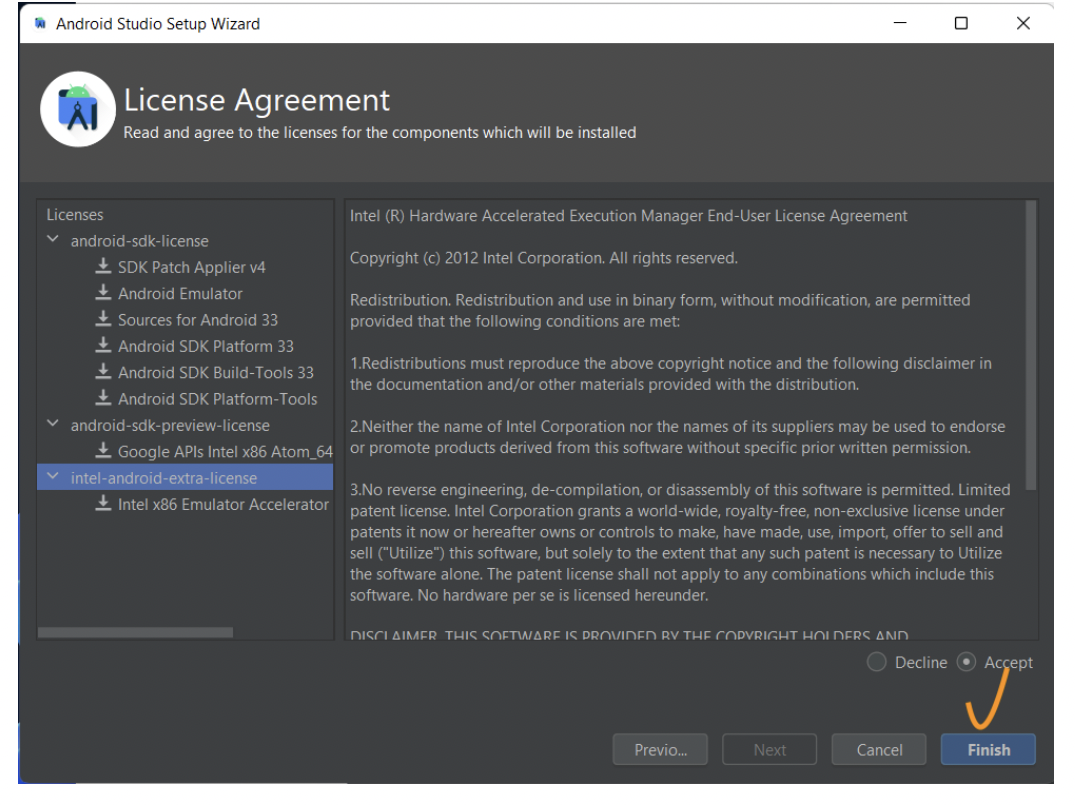Select the intel-android-extra-license tree node
1075x805 pixels.
tap(164, 478)
